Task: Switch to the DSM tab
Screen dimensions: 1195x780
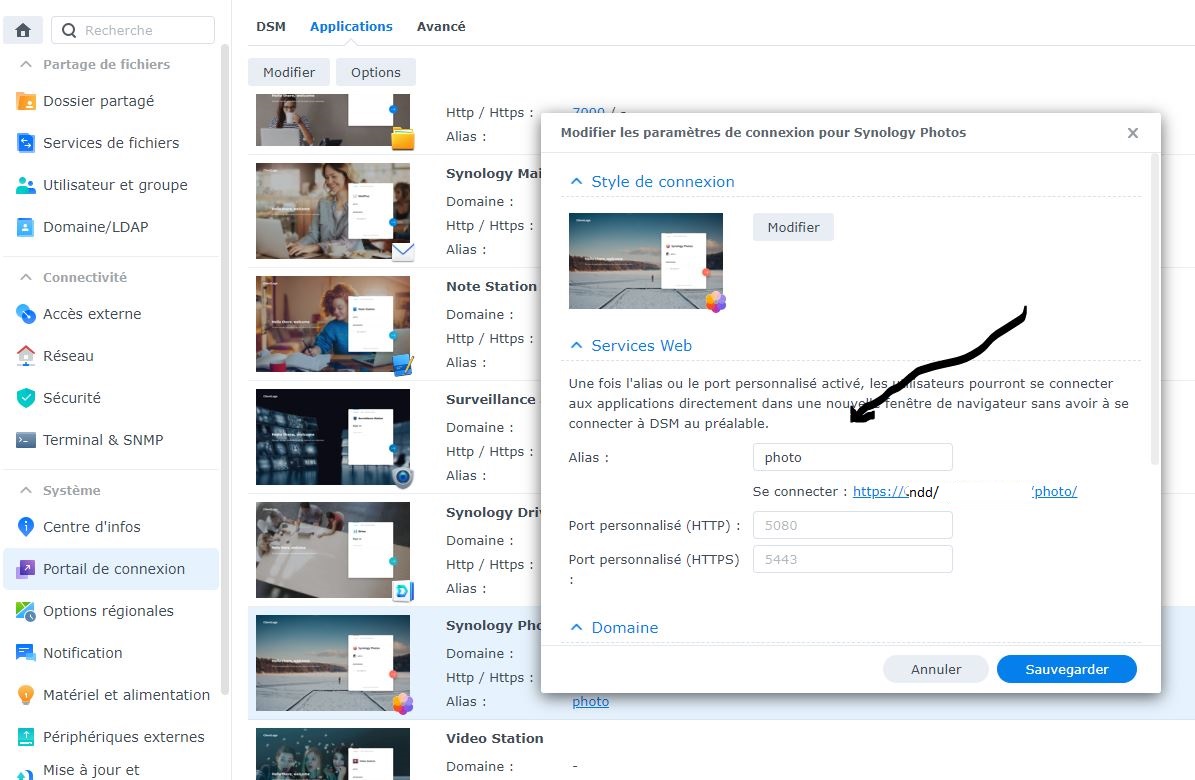Action: [271, 27]
